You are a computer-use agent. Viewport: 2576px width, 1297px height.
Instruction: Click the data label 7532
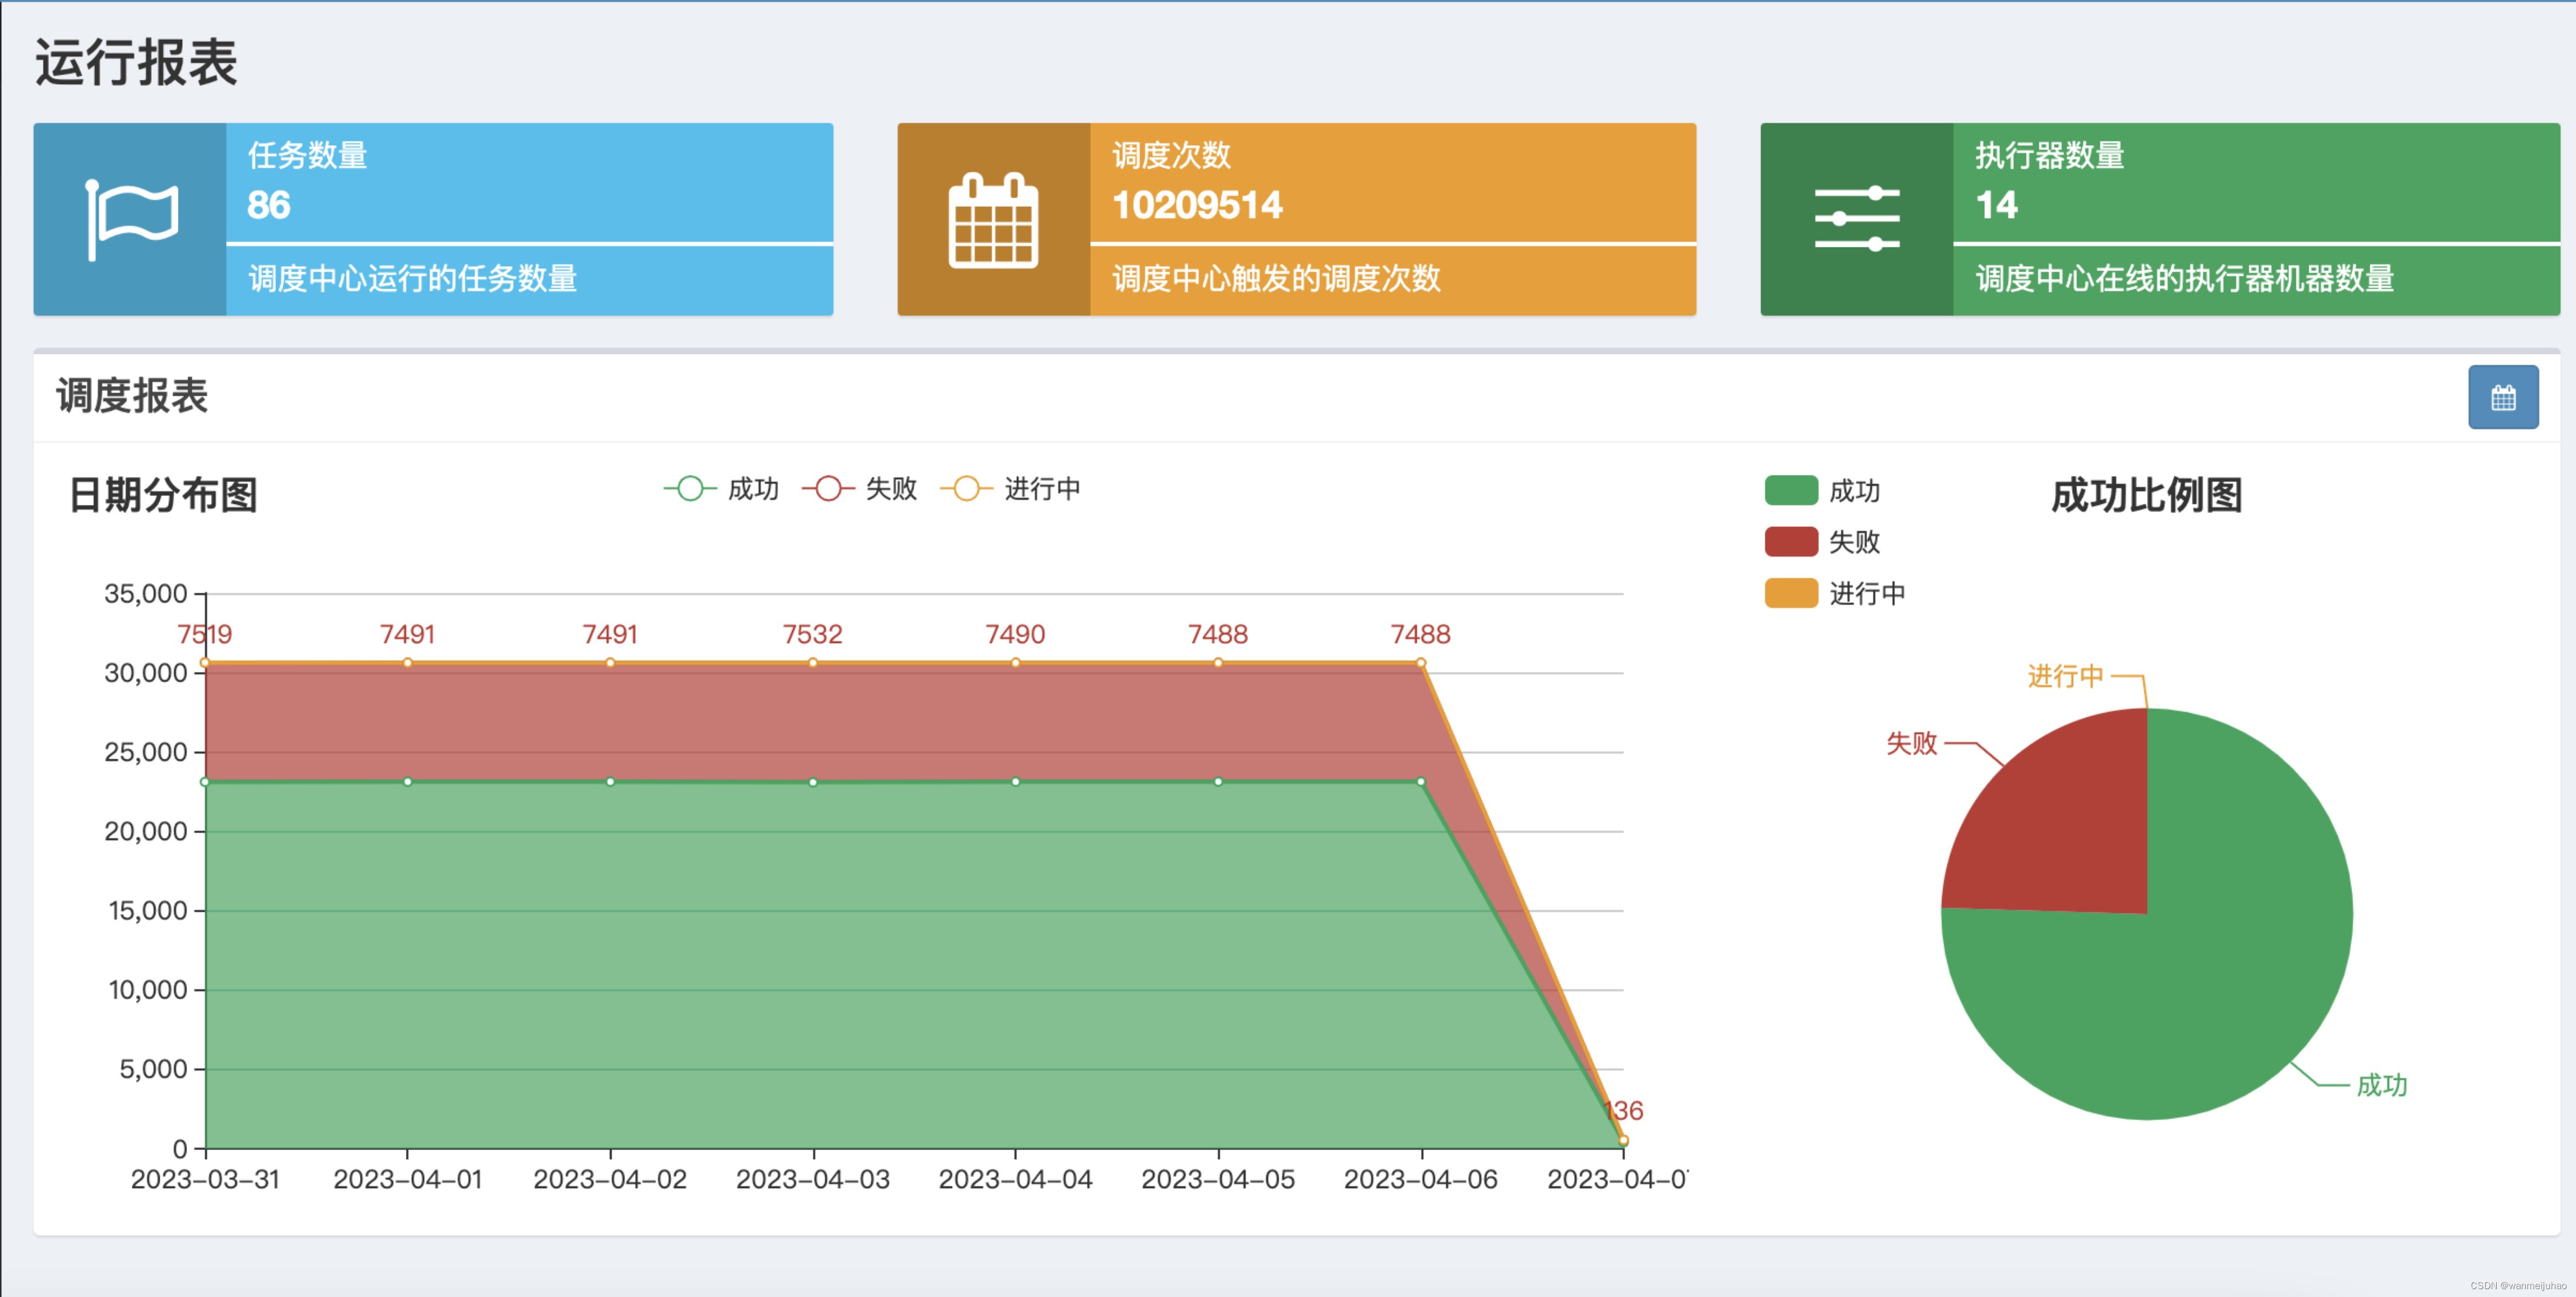pyautogui.click(x=812, y=634)
